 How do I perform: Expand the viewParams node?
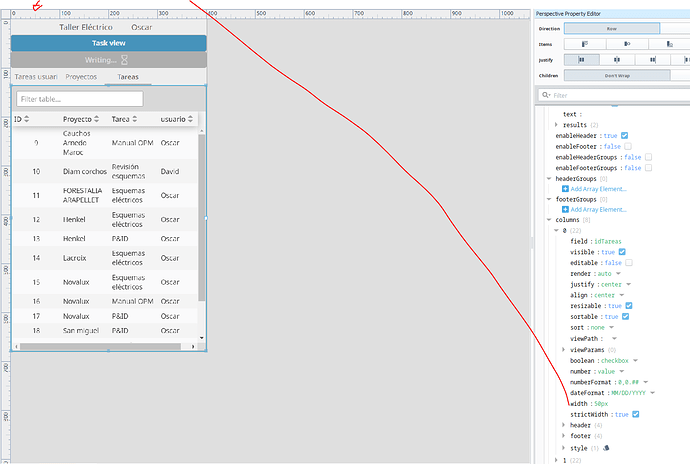tap(564, 350)
